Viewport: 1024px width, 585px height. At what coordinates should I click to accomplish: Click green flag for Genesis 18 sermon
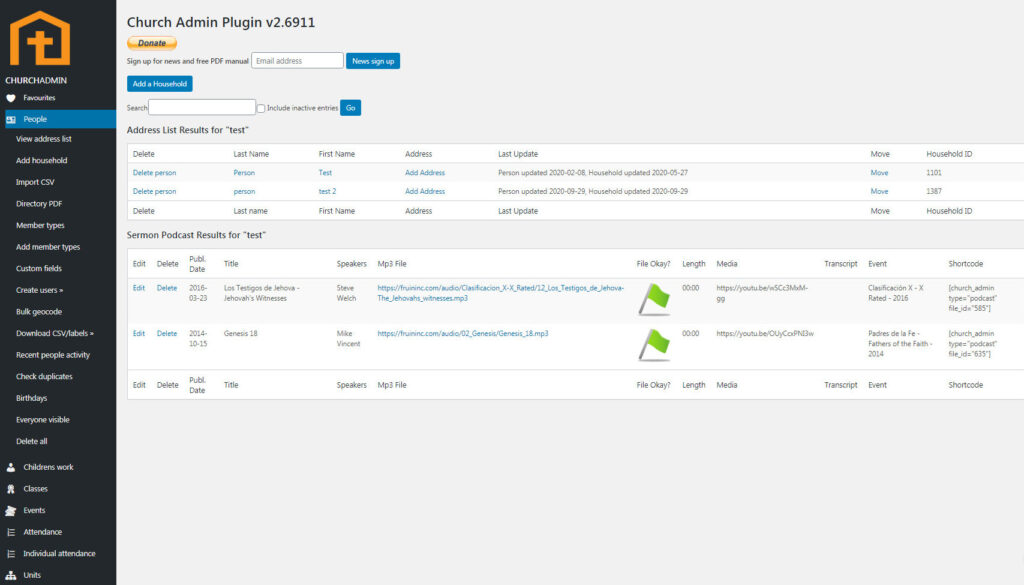coord(654,344)
